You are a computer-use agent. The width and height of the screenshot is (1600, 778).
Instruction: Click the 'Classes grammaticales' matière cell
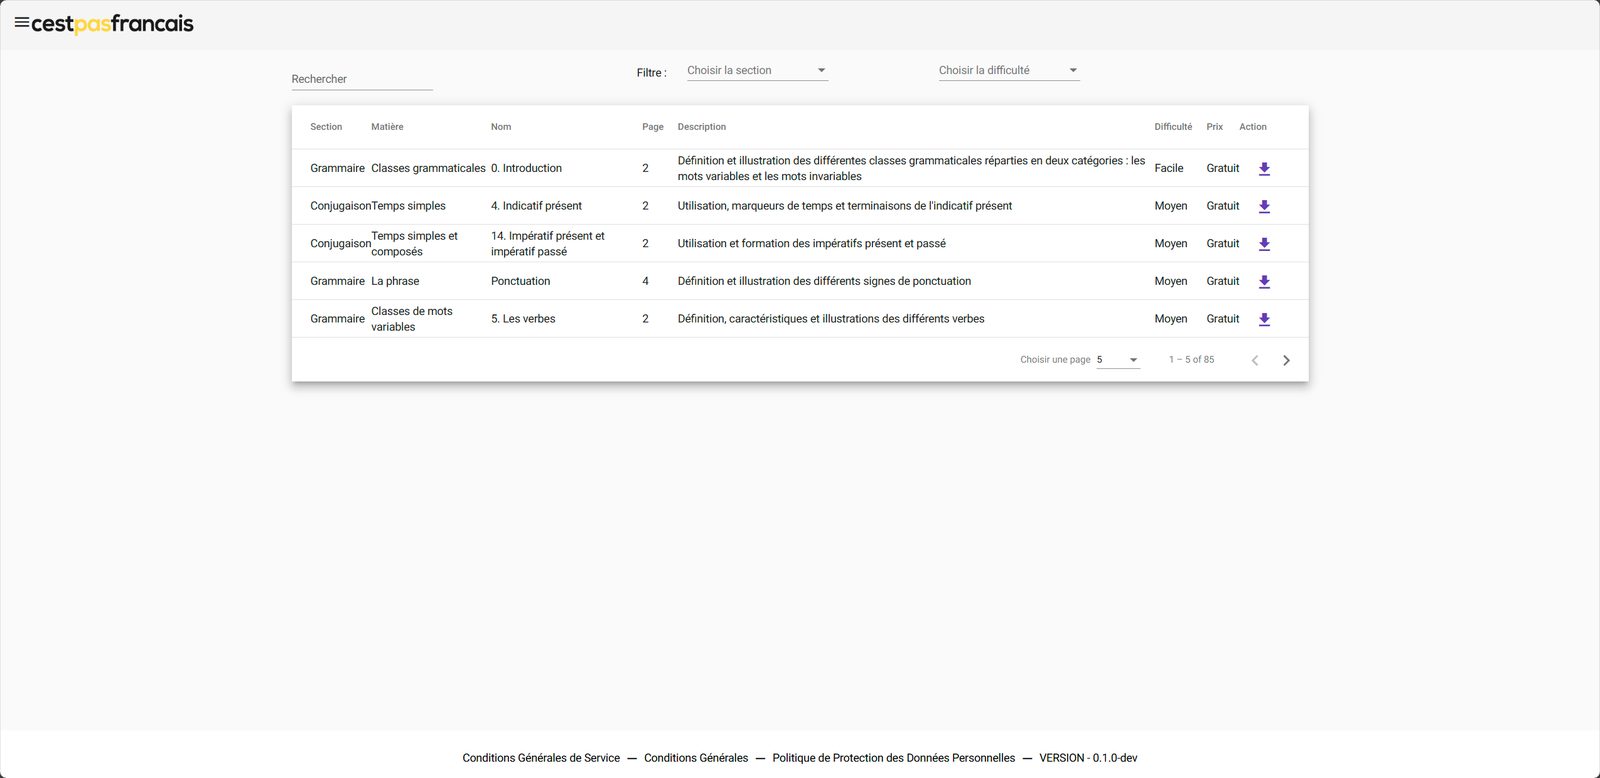pos(428,168)
